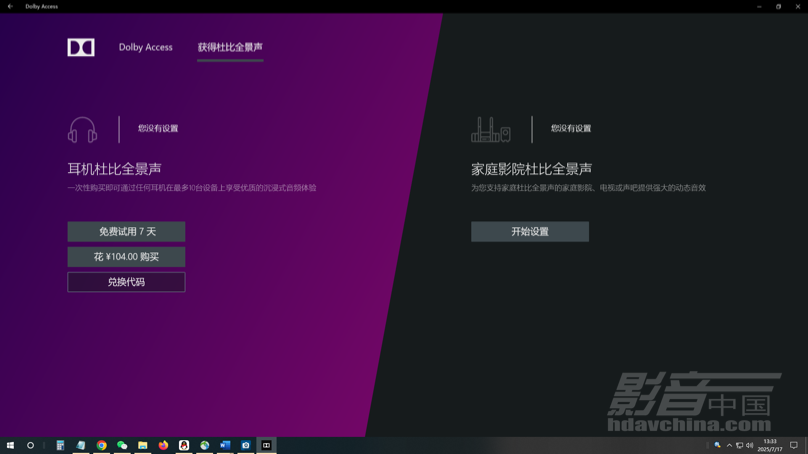Click 花 ¥104.00 购买 button
808x454 pixels.
126,257
